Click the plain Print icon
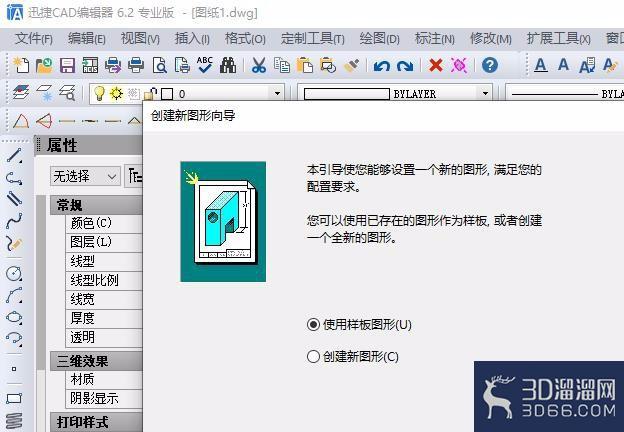This screenshot has height=432, width=624. [136, 65]
